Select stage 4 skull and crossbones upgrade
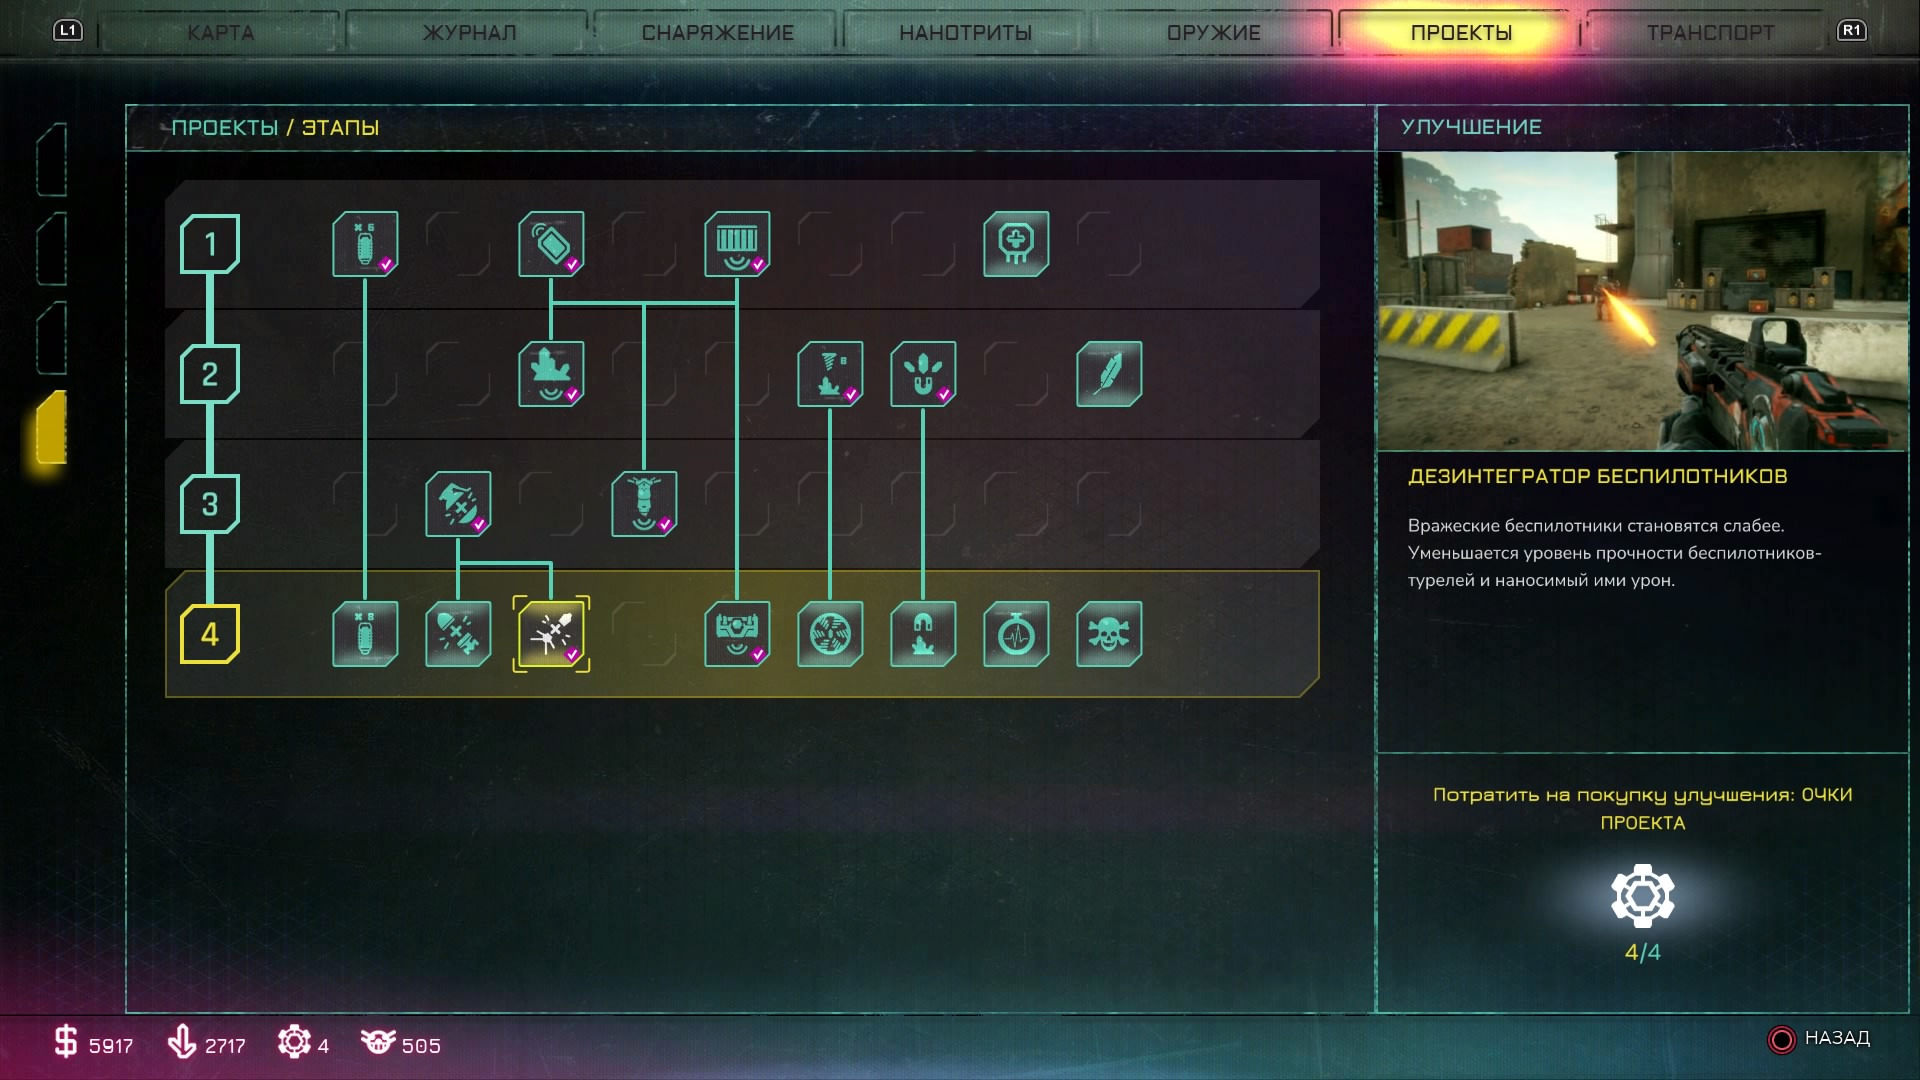The image size is (1920, 1080). pos(1109,633)
